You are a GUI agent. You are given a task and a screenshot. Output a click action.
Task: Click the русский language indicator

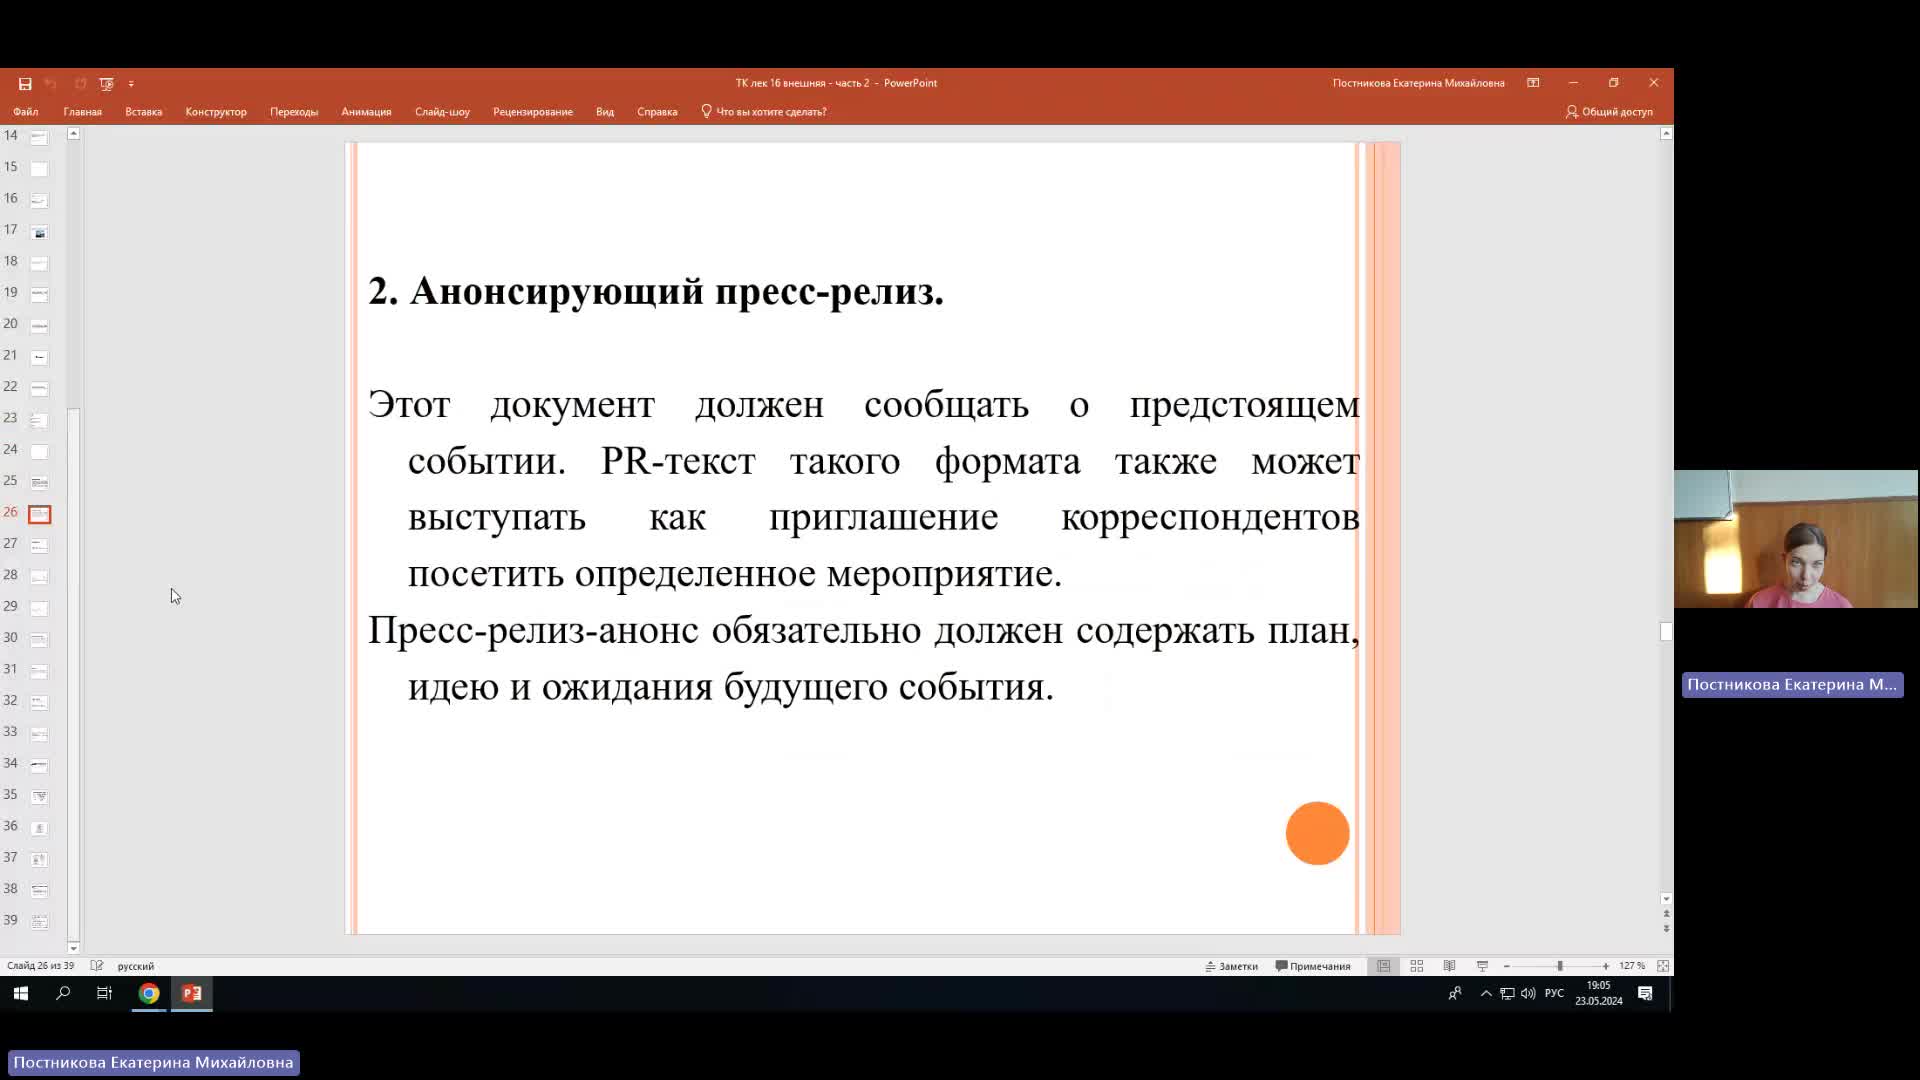[x=136, y=966]
